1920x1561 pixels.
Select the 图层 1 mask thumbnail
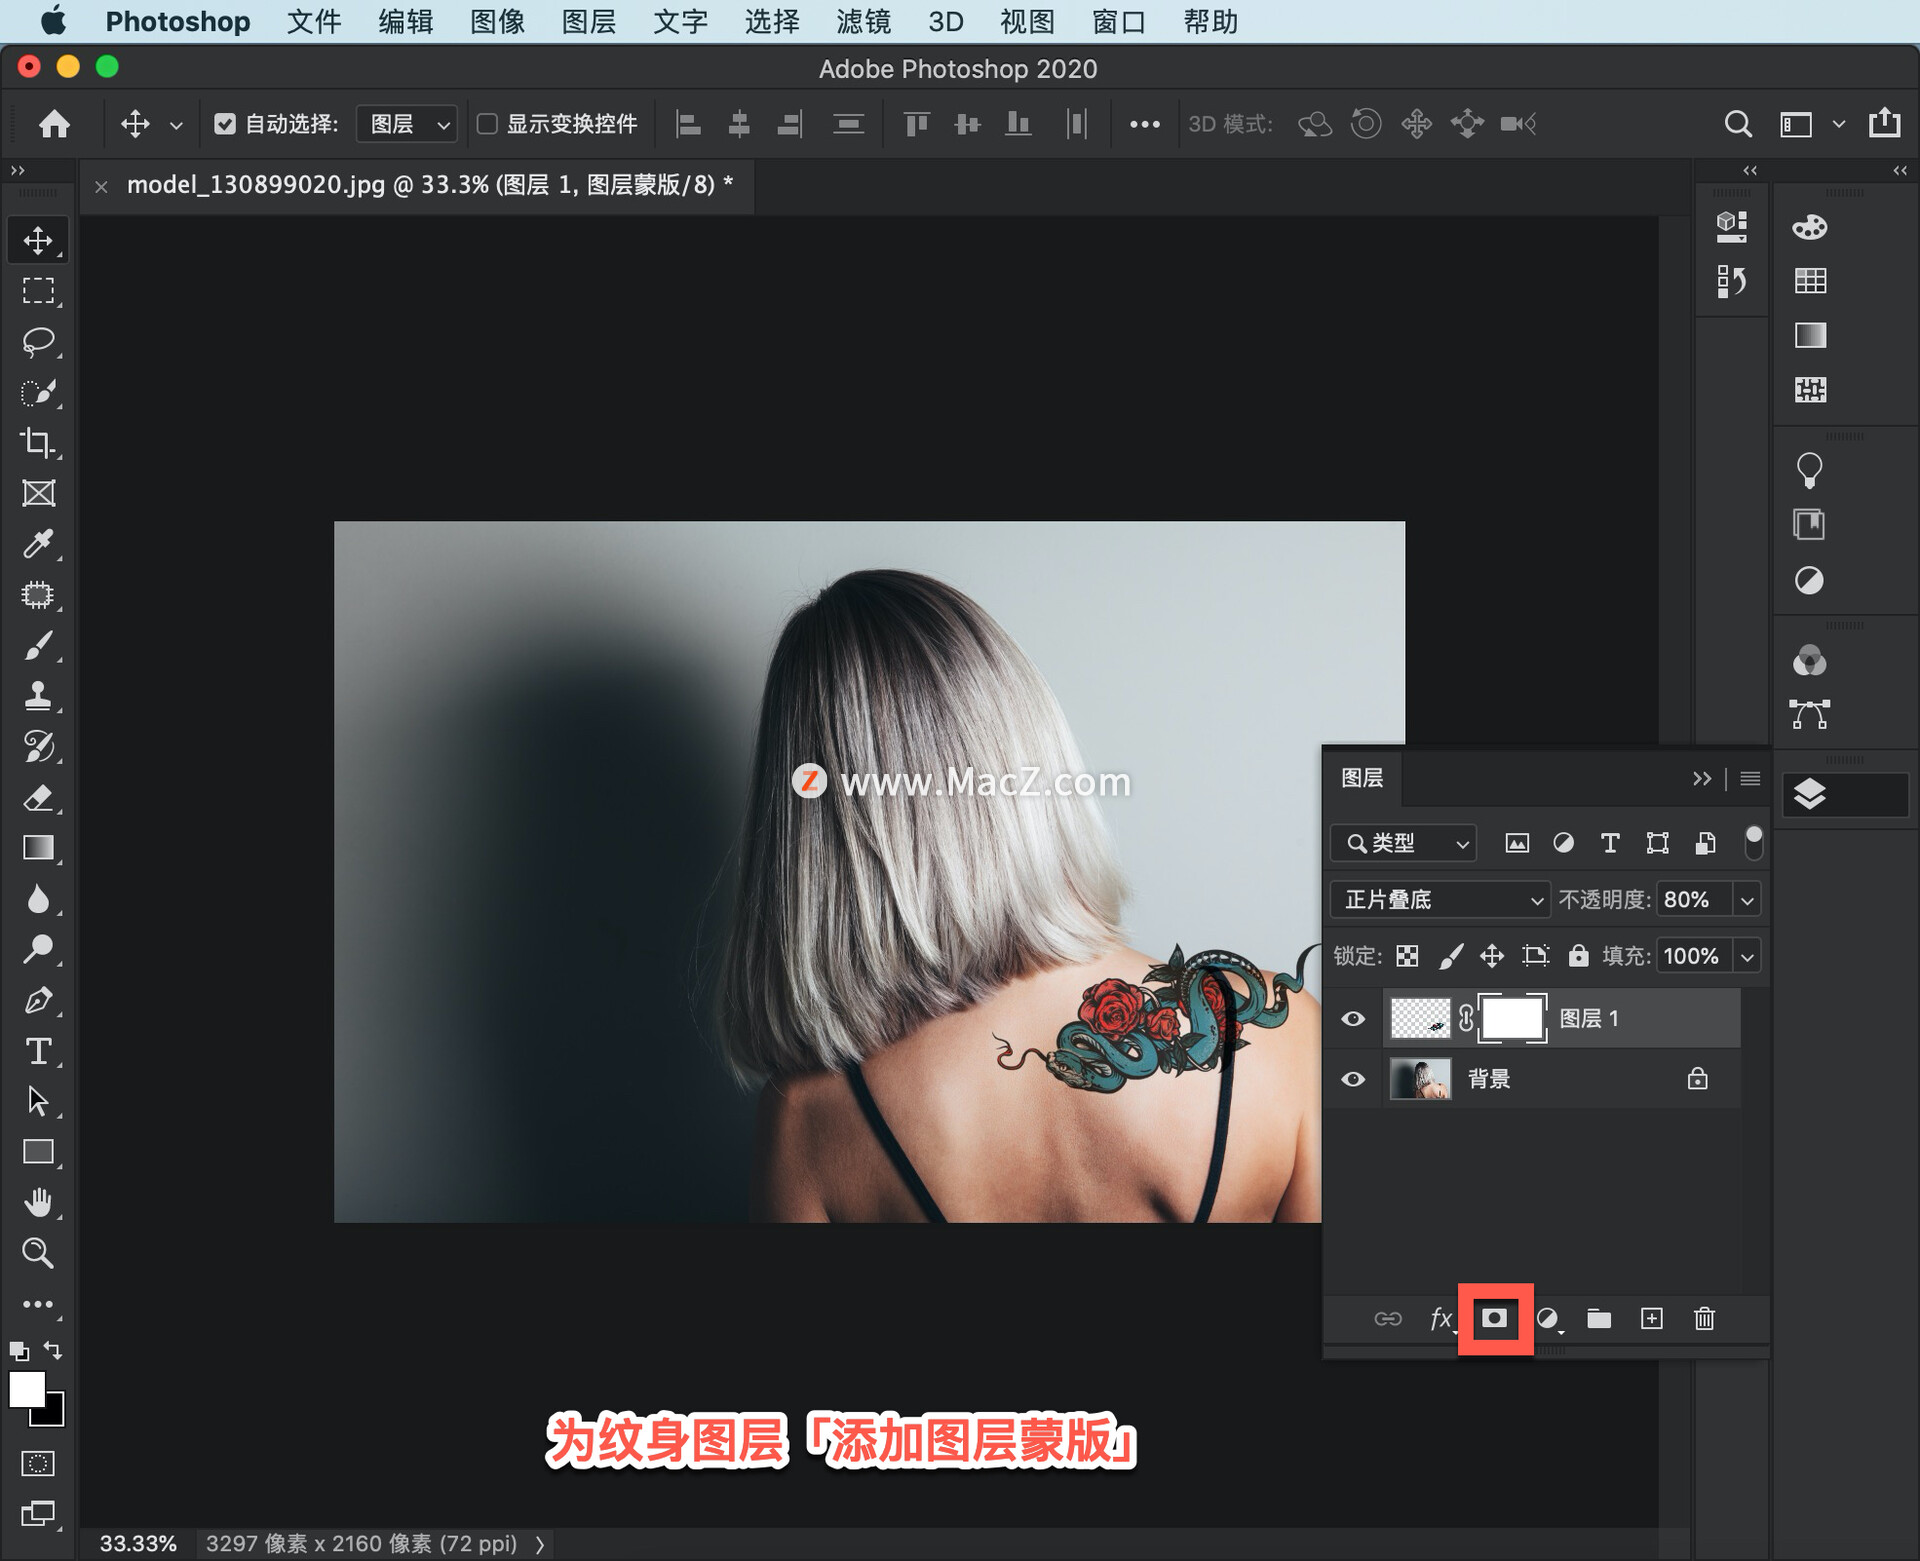1512,1018
